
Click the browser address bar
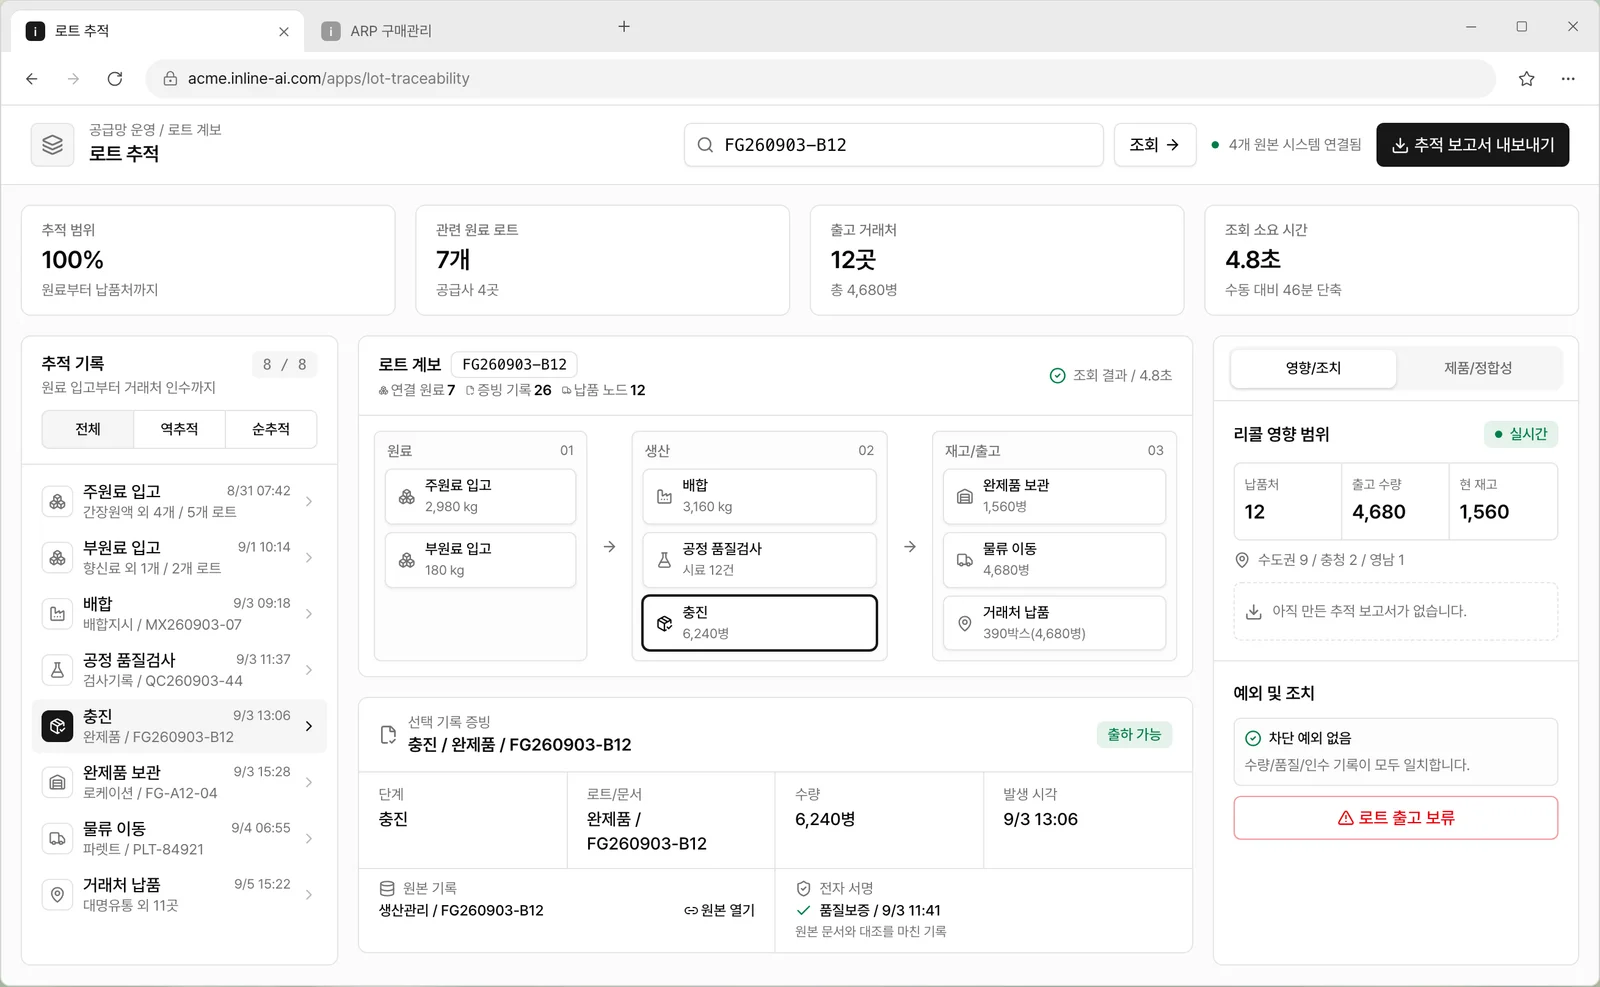820,78
